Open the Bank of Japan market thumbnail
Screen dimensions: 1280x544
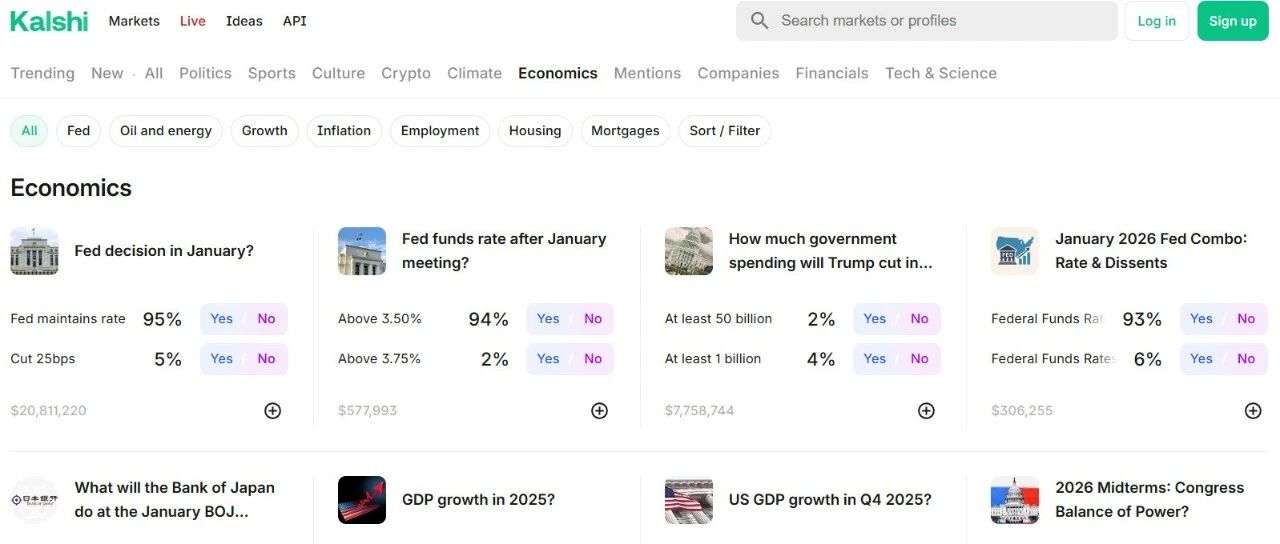[35, 500]
